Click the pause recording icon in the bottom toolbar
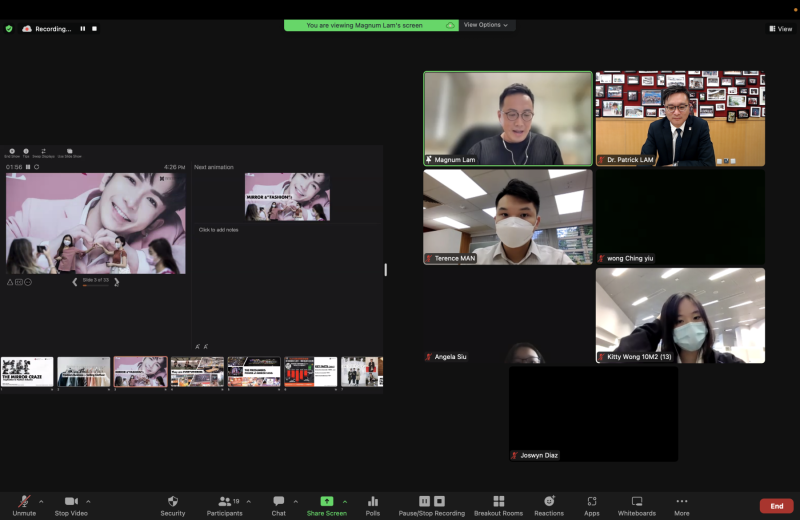The image size is (800, 520). 424,501
